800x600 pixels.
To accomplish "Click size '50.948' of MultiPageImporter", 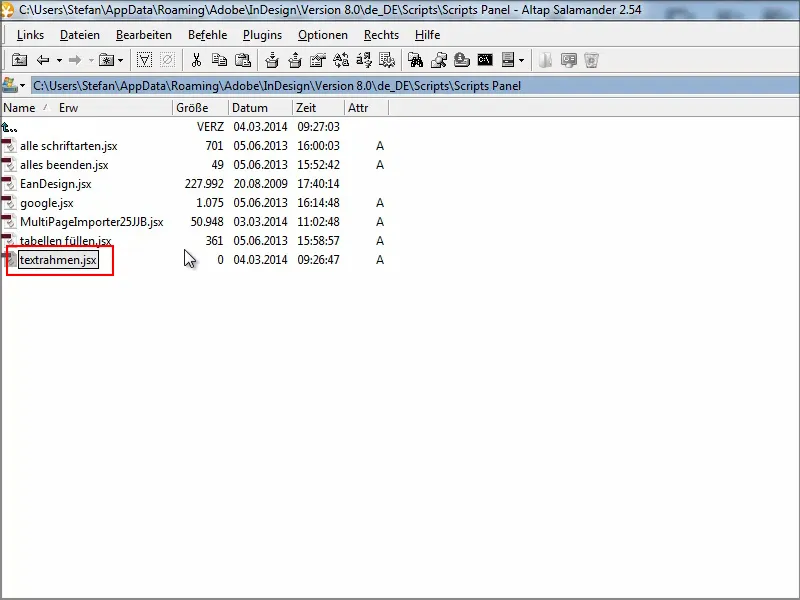I will pyautogui.click(x=207, y=222).
